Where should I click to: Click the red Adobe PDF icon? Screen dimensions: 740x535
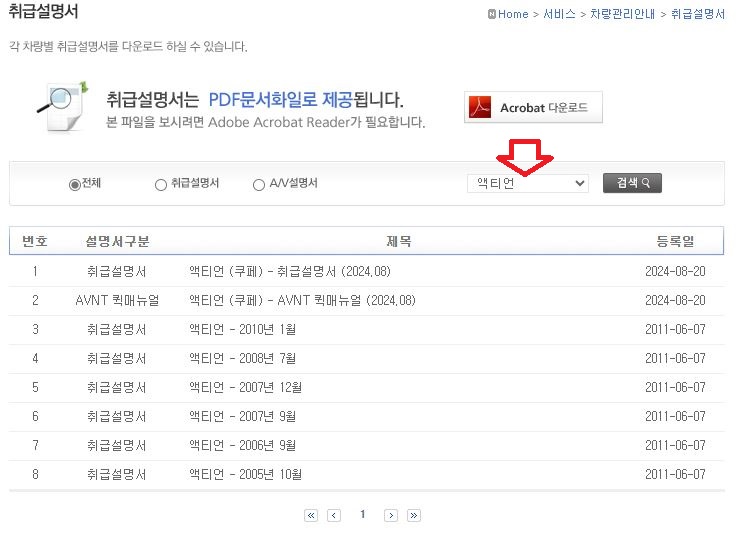pos(480,107)
